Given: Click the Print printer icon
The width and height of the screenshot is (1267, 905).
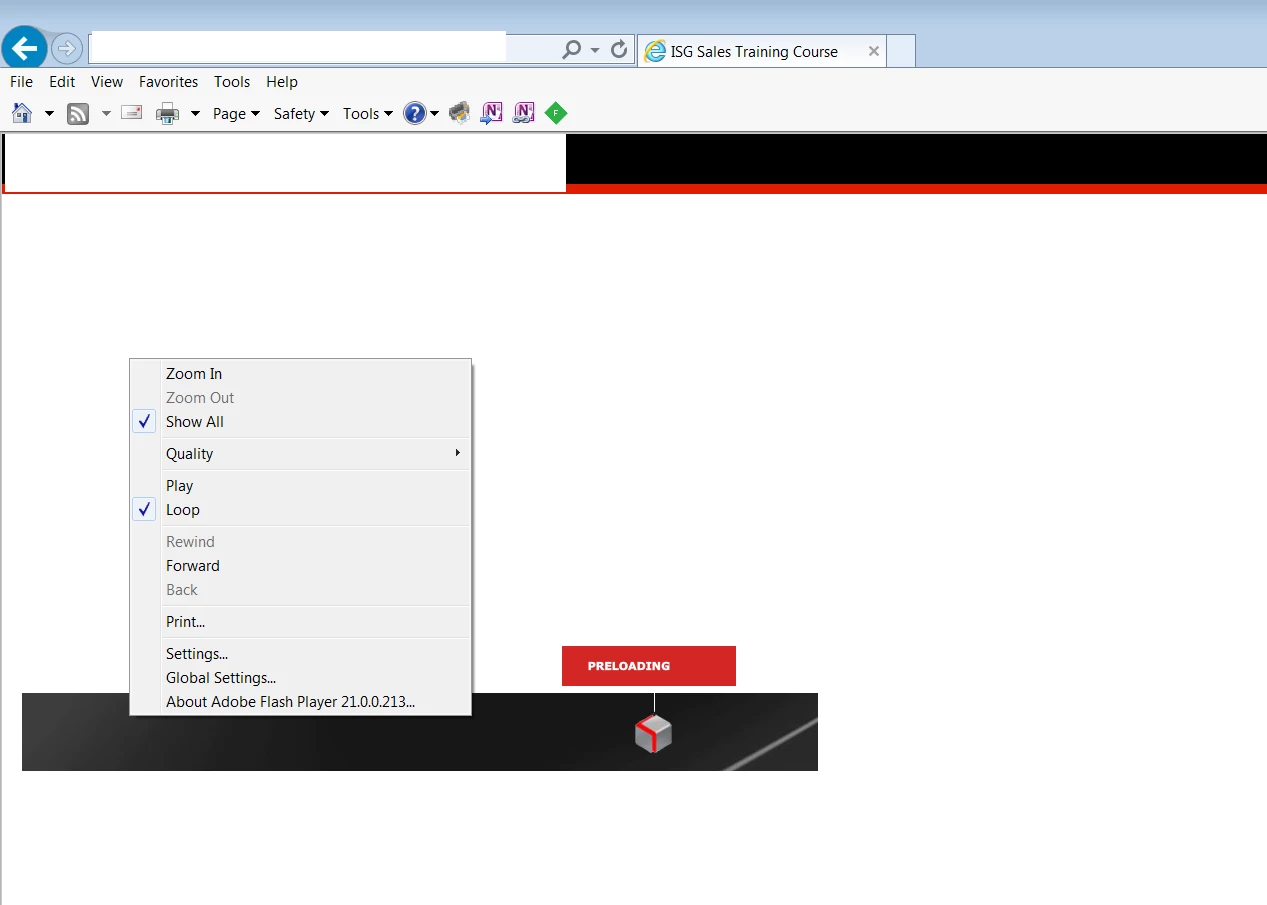Looking at the screenshot, I should pos(168,114).
